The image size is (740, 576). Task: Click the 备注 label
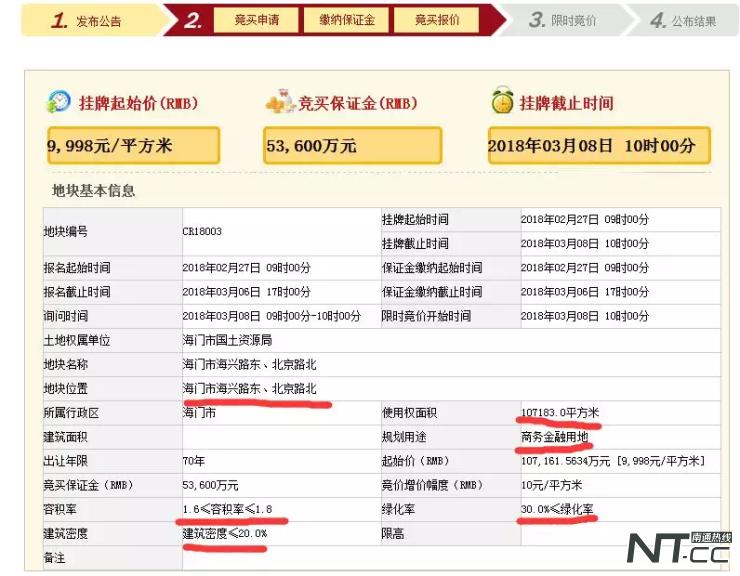[x=55, y=558]
